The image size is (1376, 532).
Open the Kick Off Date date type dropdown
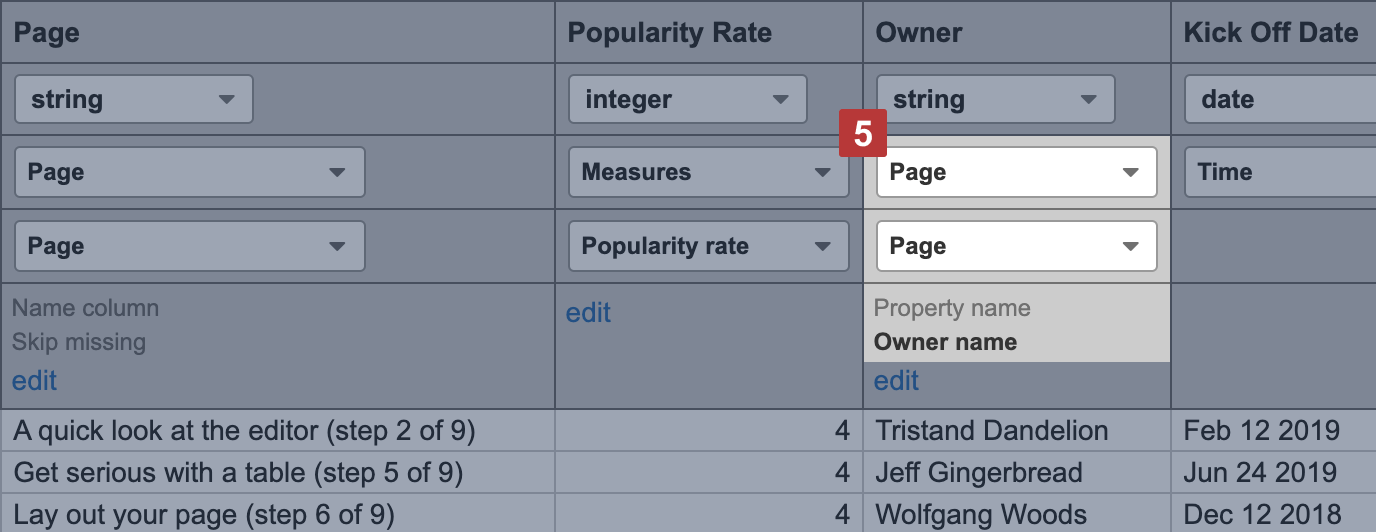(x=1281, y=100)
